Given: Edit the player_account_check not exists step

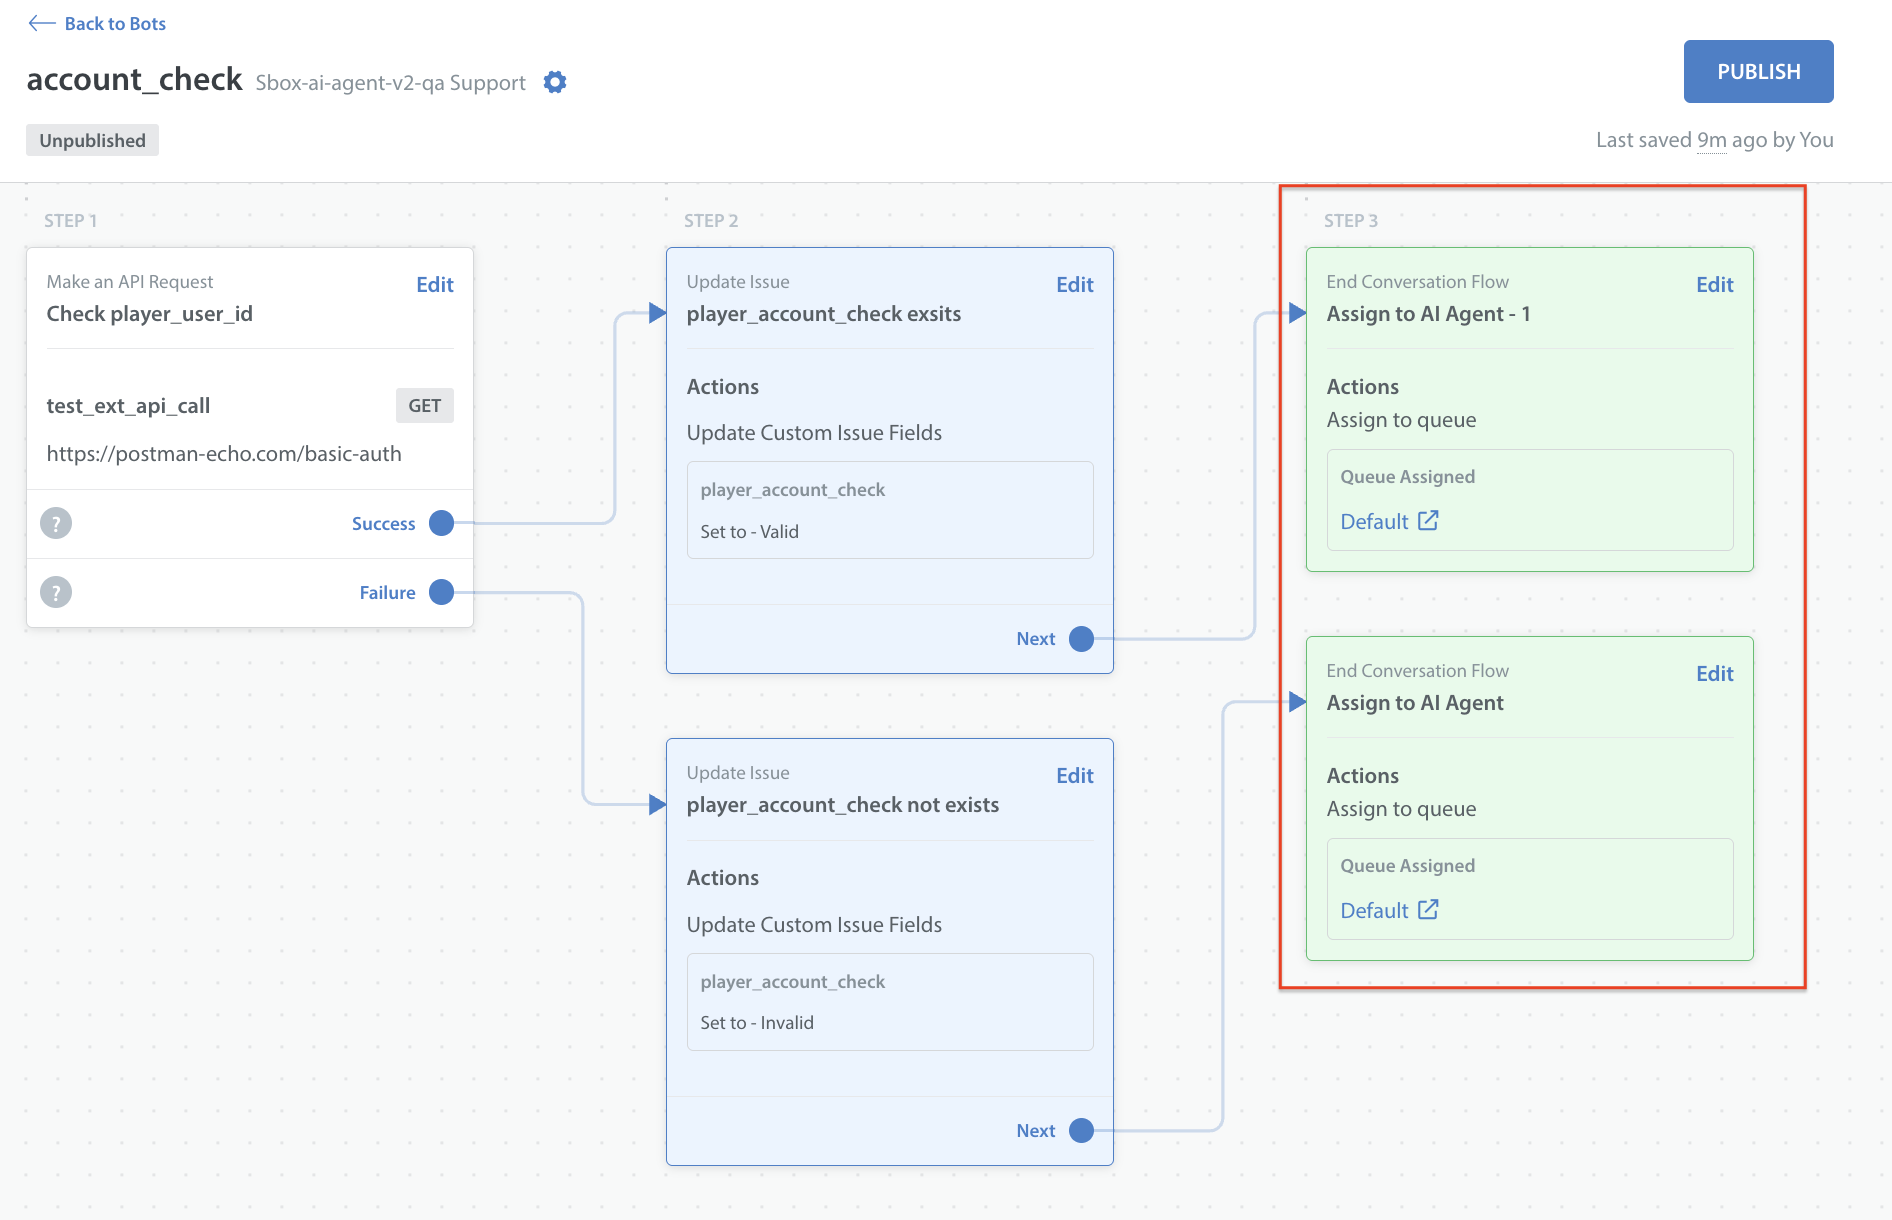Looking at the screenshot, I should coord(1074,776).
